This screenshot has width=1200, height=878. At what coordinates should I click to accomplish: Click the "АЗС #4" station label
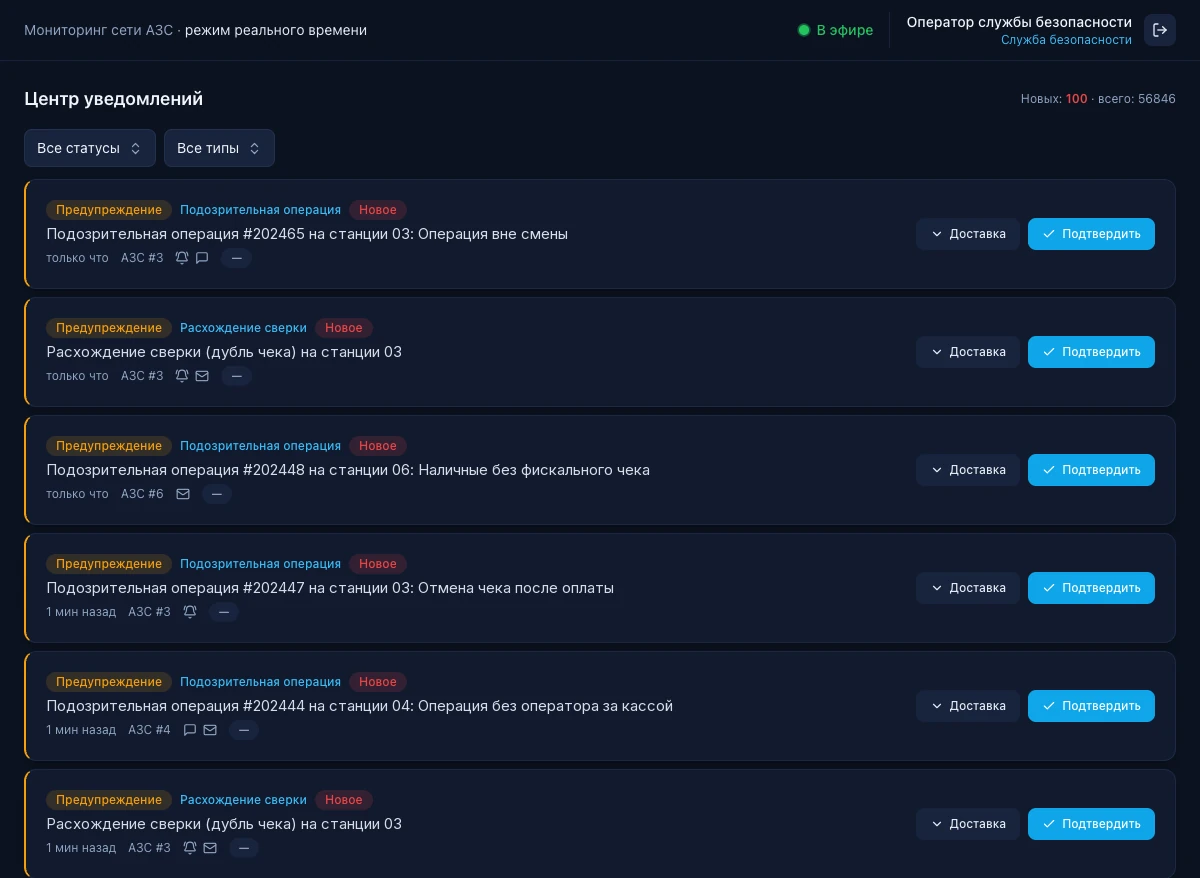click(x=149, y=730)
